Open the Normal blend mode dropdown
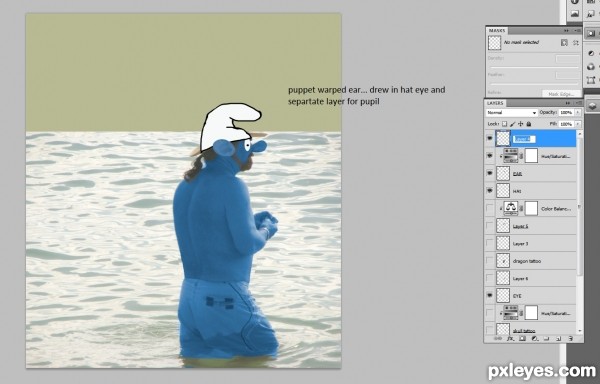 [x=512, y=112]
